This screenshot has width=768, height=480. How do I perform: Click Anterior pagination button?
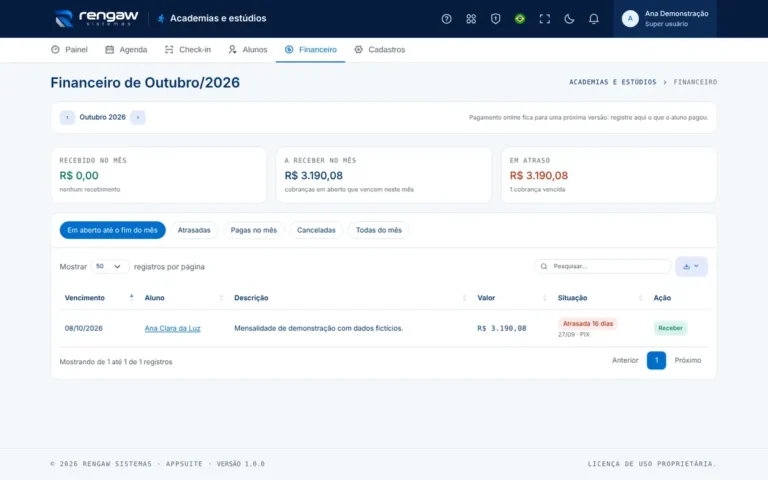tap(625, 360)
